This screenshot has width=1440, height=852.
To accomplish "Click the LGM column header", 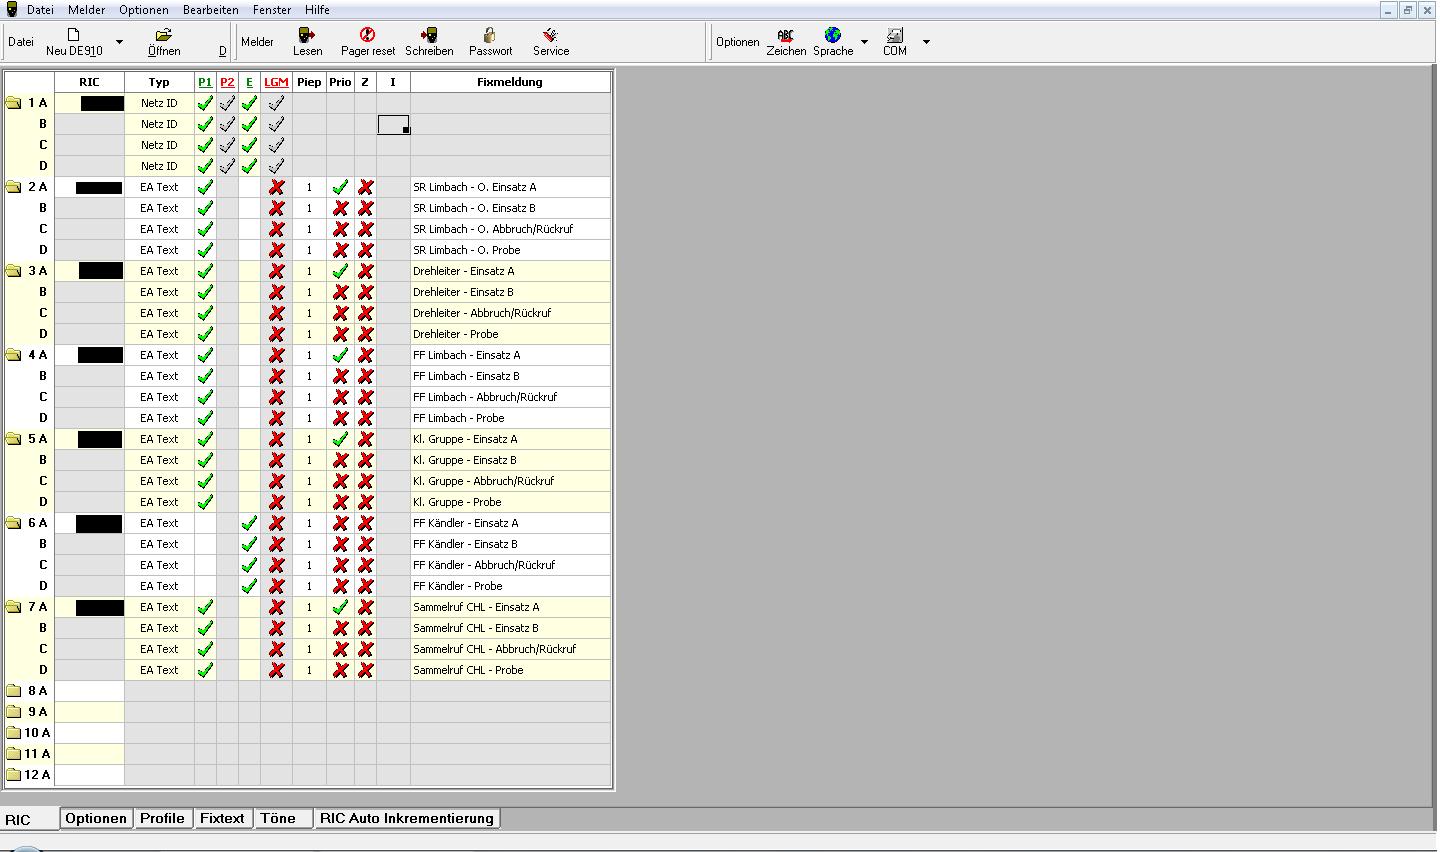I will coord(276,82).
